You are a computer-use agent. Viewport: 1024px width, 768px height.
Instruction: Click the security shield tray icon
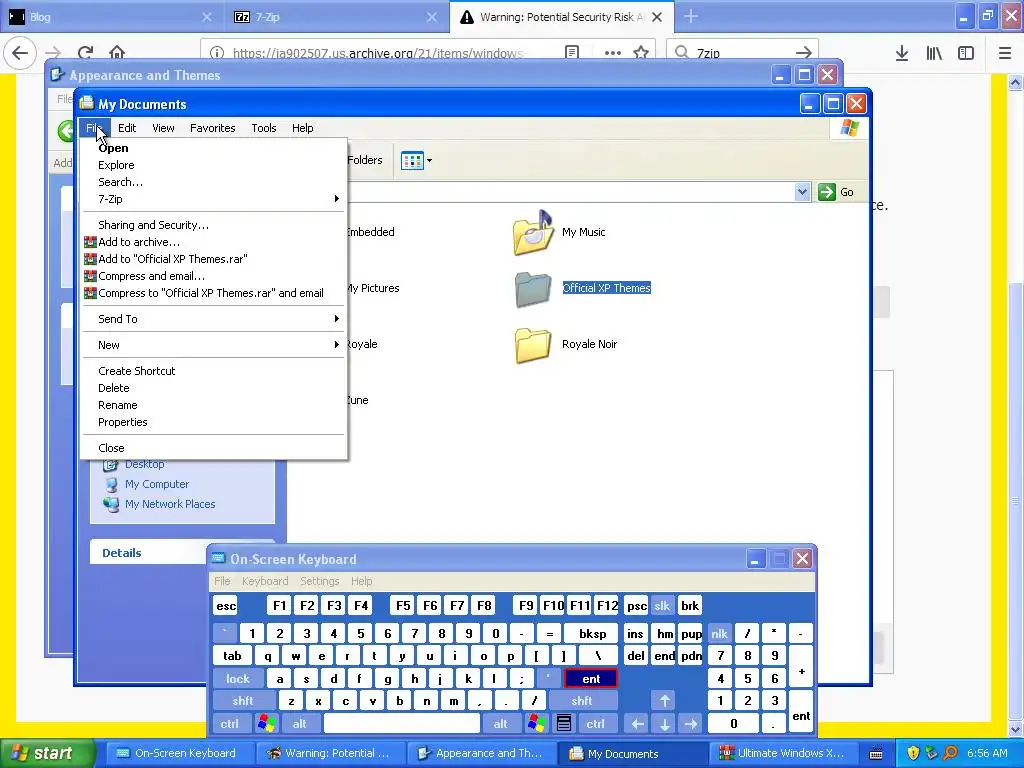913,753
